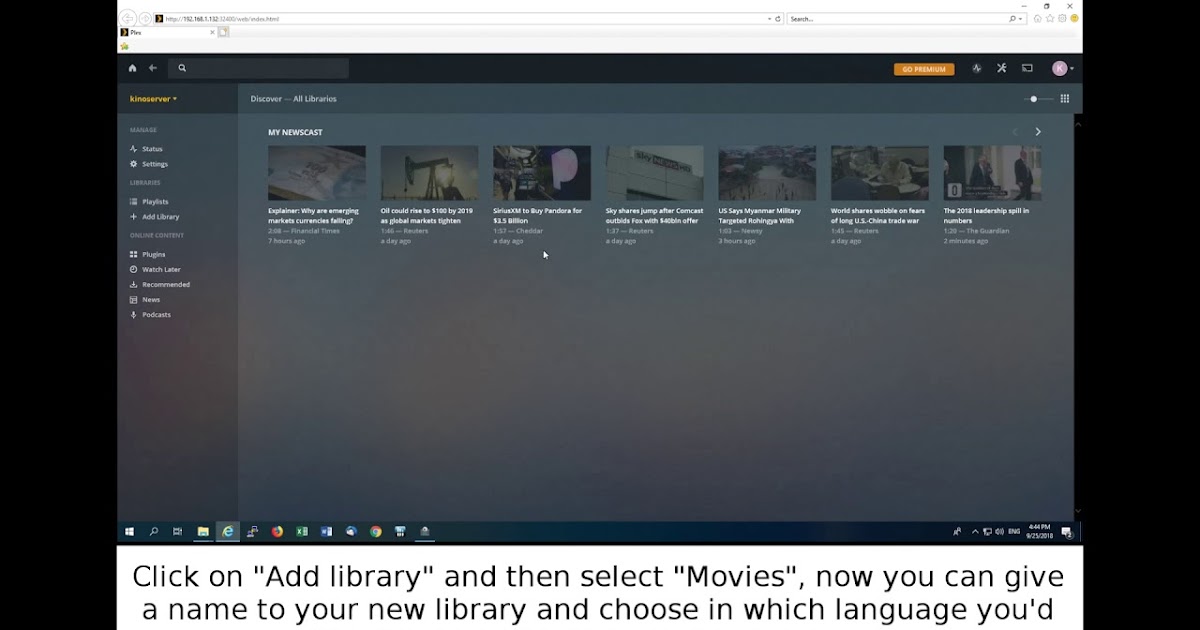Image resolution: width=1200 pixels, height=630 pixels.
Task: Click Plex back arrow in top bar
Action: coord(153,68)
